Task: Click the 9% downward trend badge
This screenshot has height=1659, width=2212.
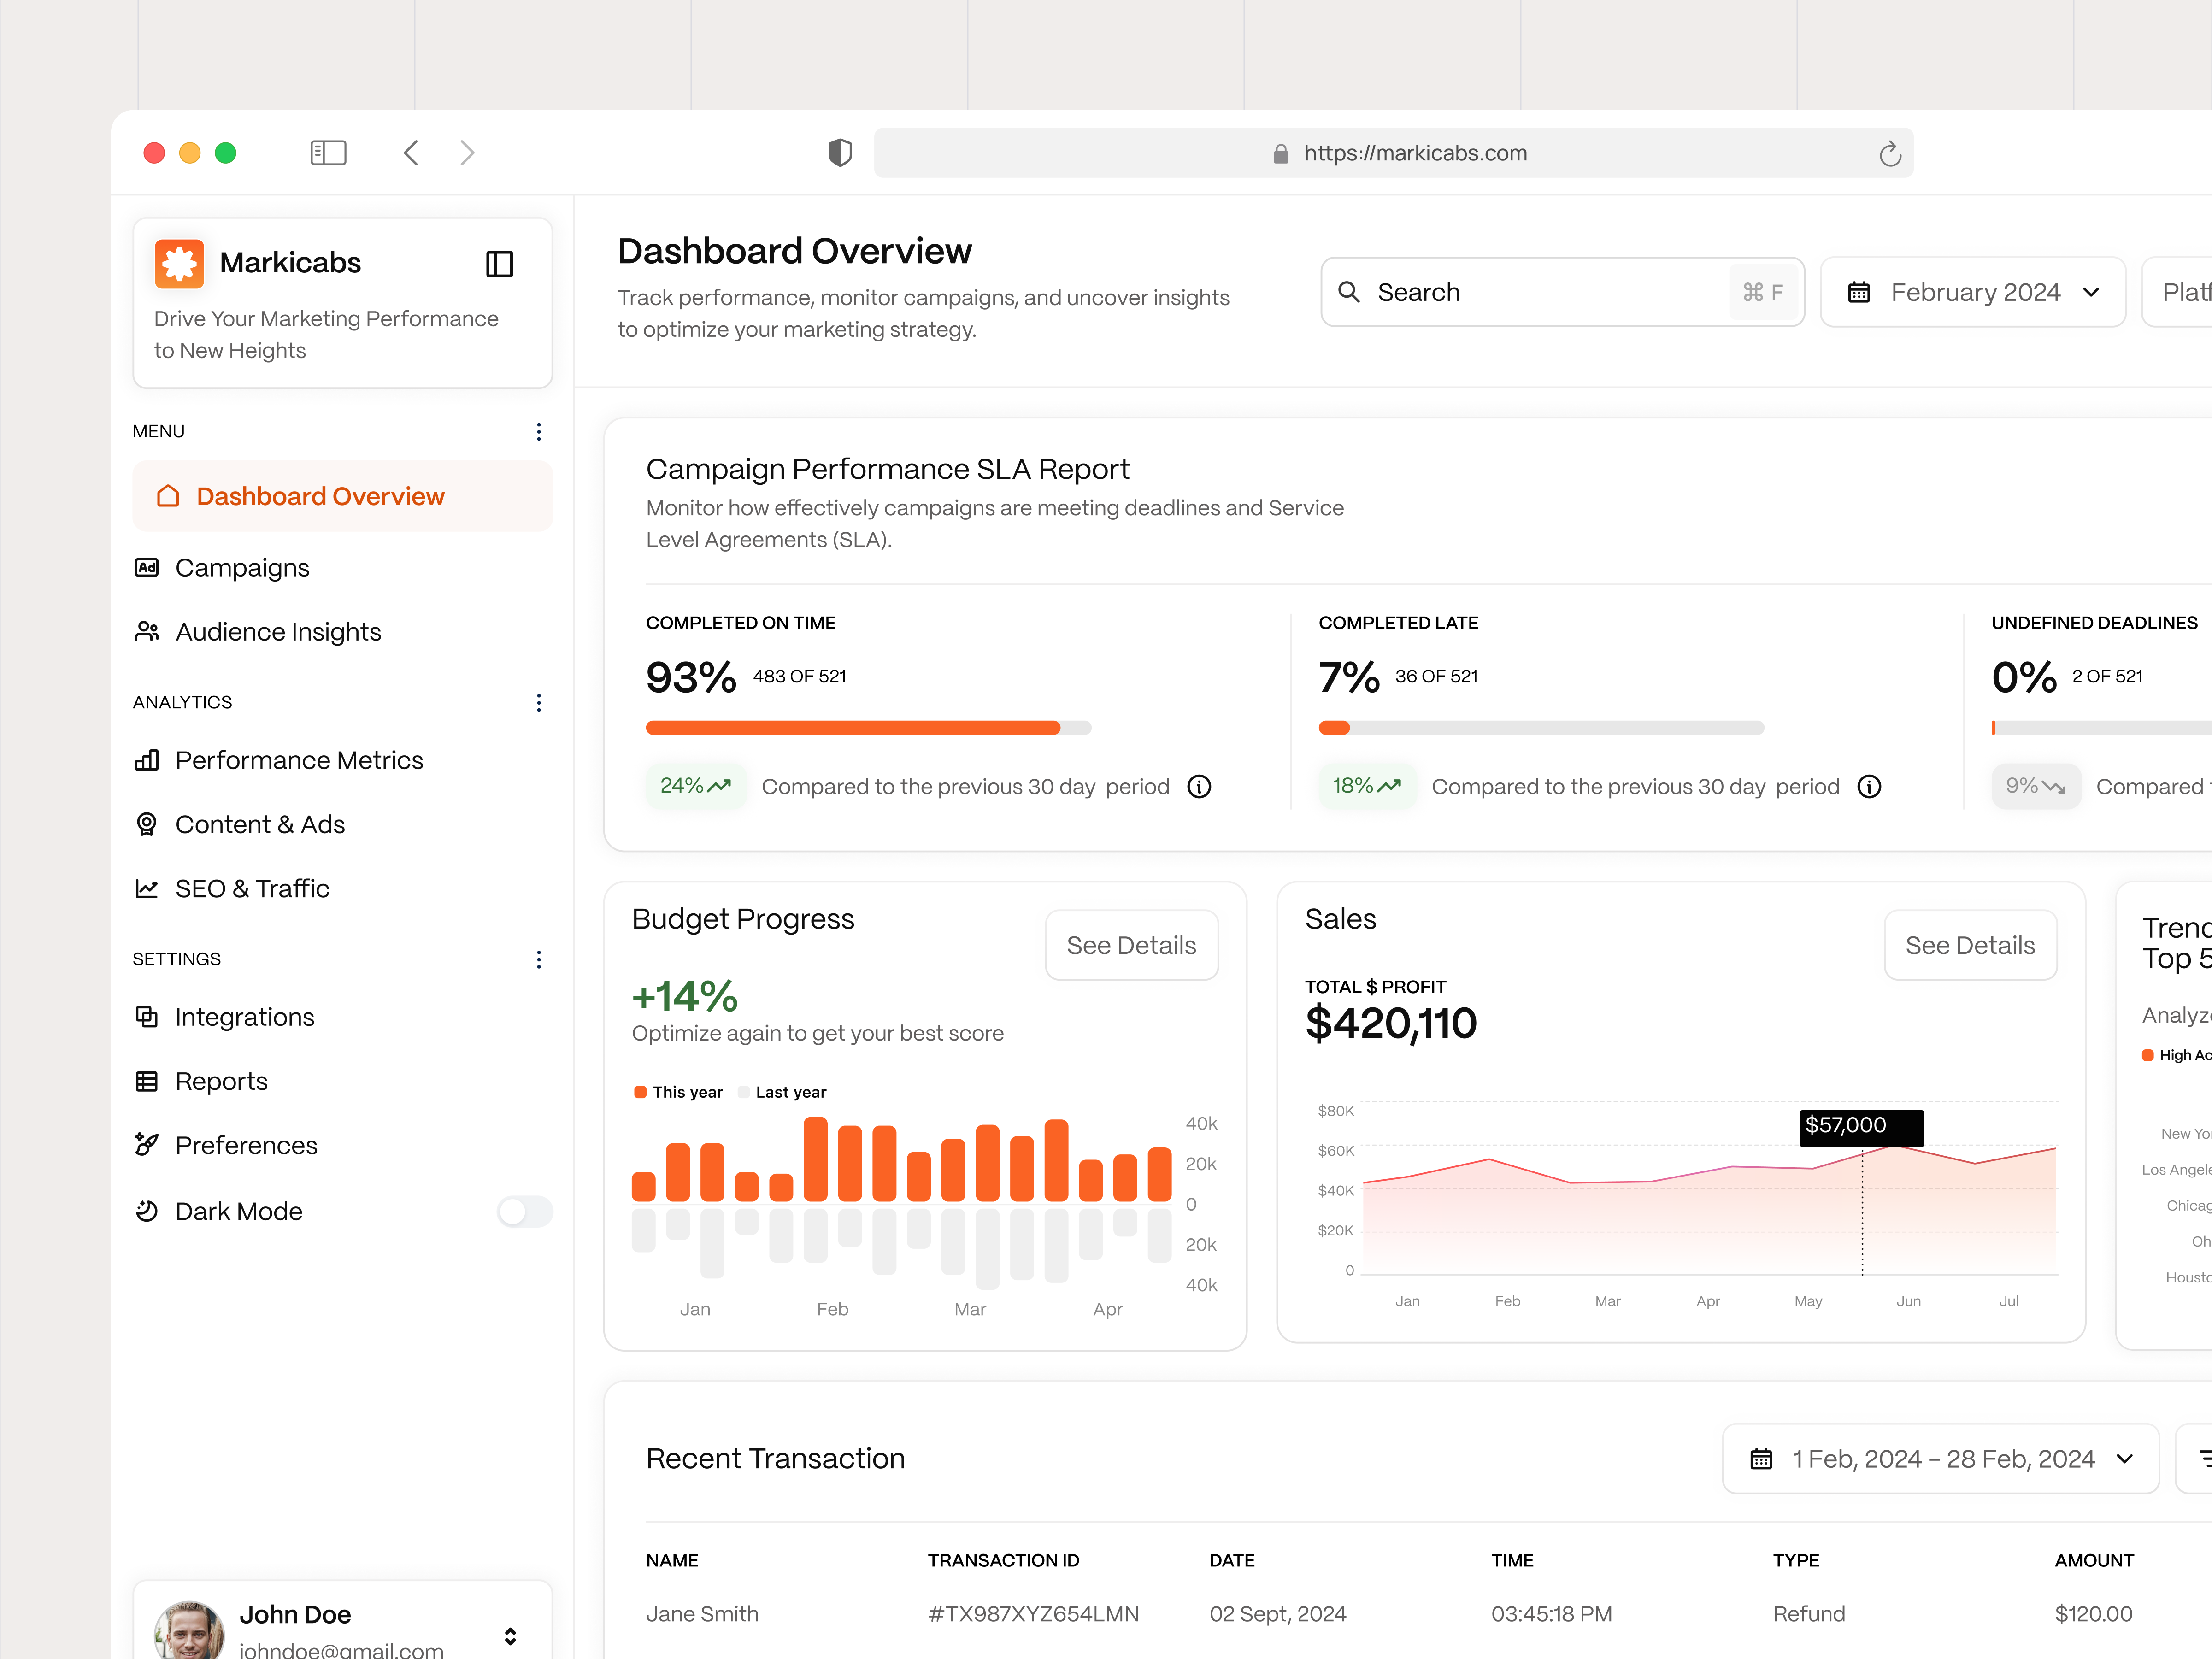Action: 2036,786
